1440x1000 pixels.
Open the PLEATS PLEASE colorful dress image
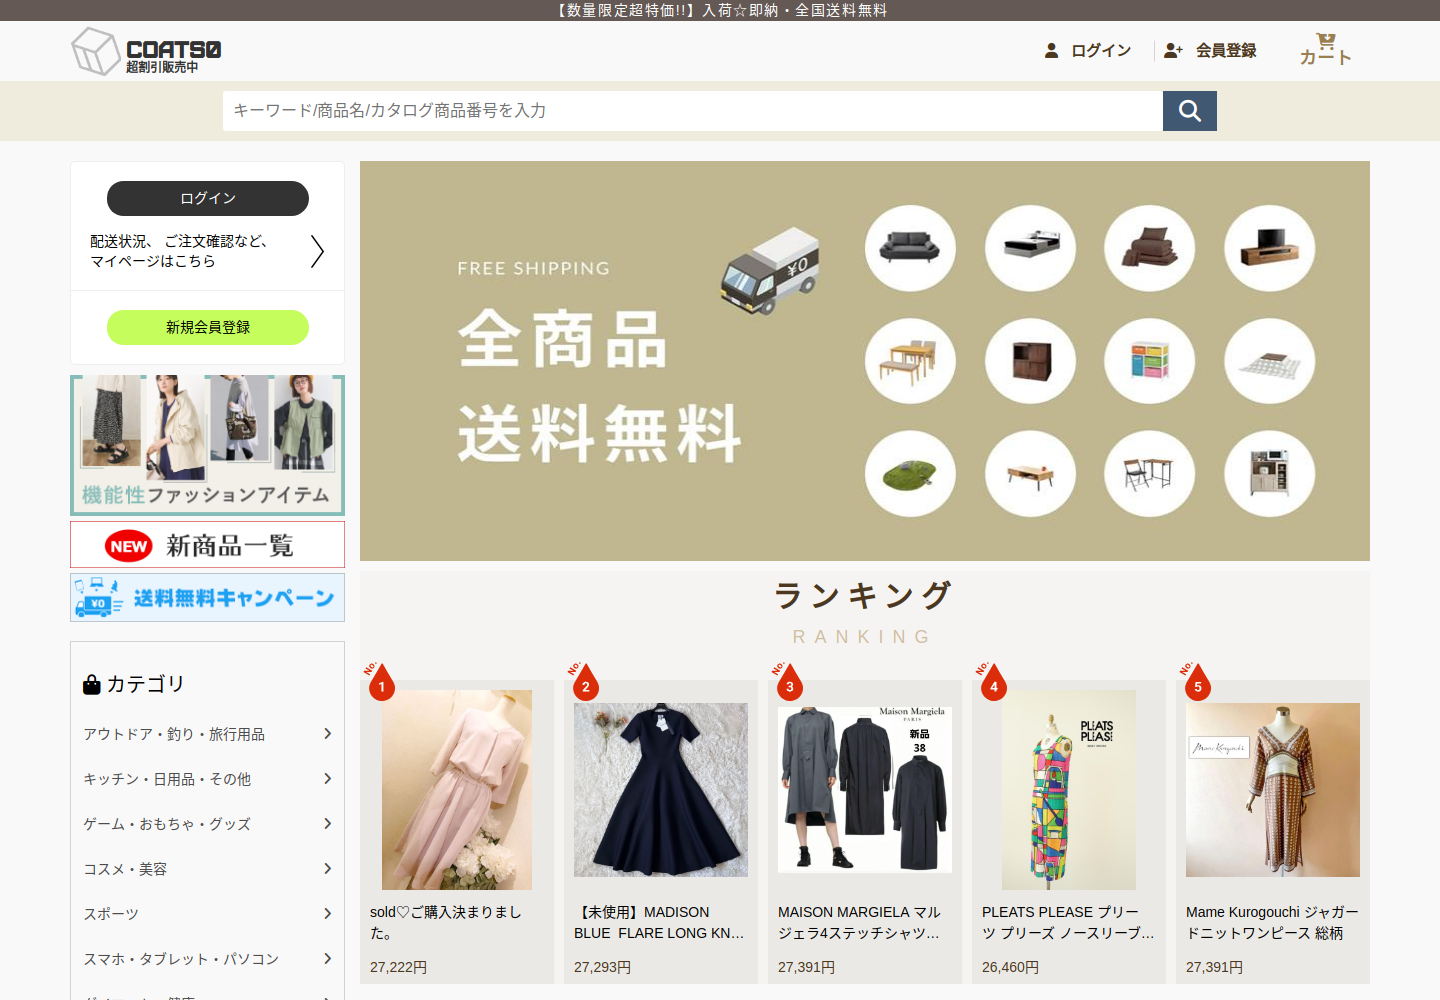(1069, 790)
